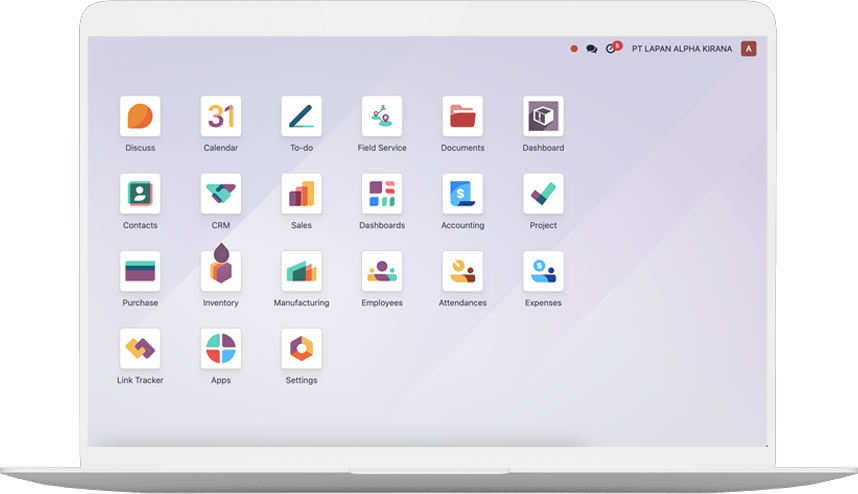Launch the CRM app
Screen dimensions: 858x494
221,194
